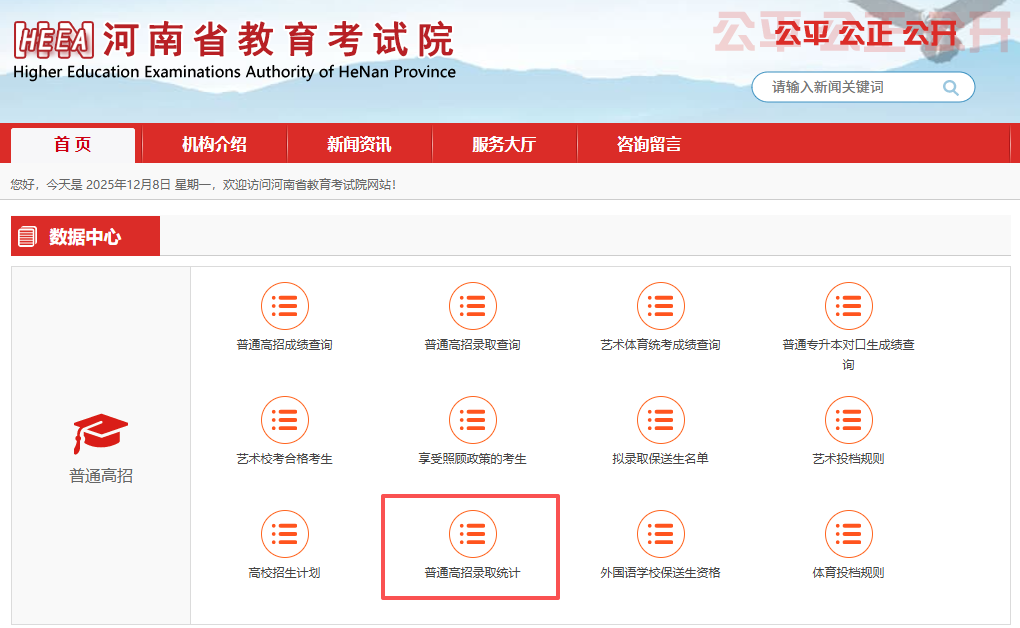Click the 享受照顾政策的考生 icon
1020x628 pixels.
pos(473,420)
